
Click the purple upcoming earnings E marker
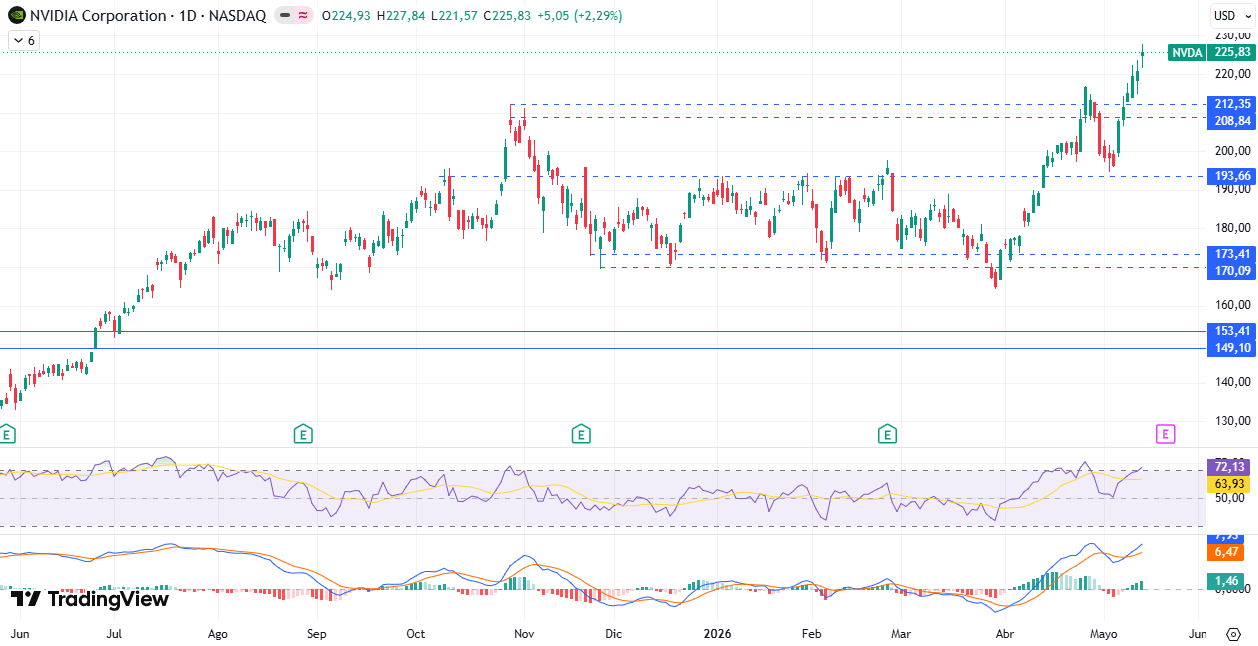pos(1165,434)
